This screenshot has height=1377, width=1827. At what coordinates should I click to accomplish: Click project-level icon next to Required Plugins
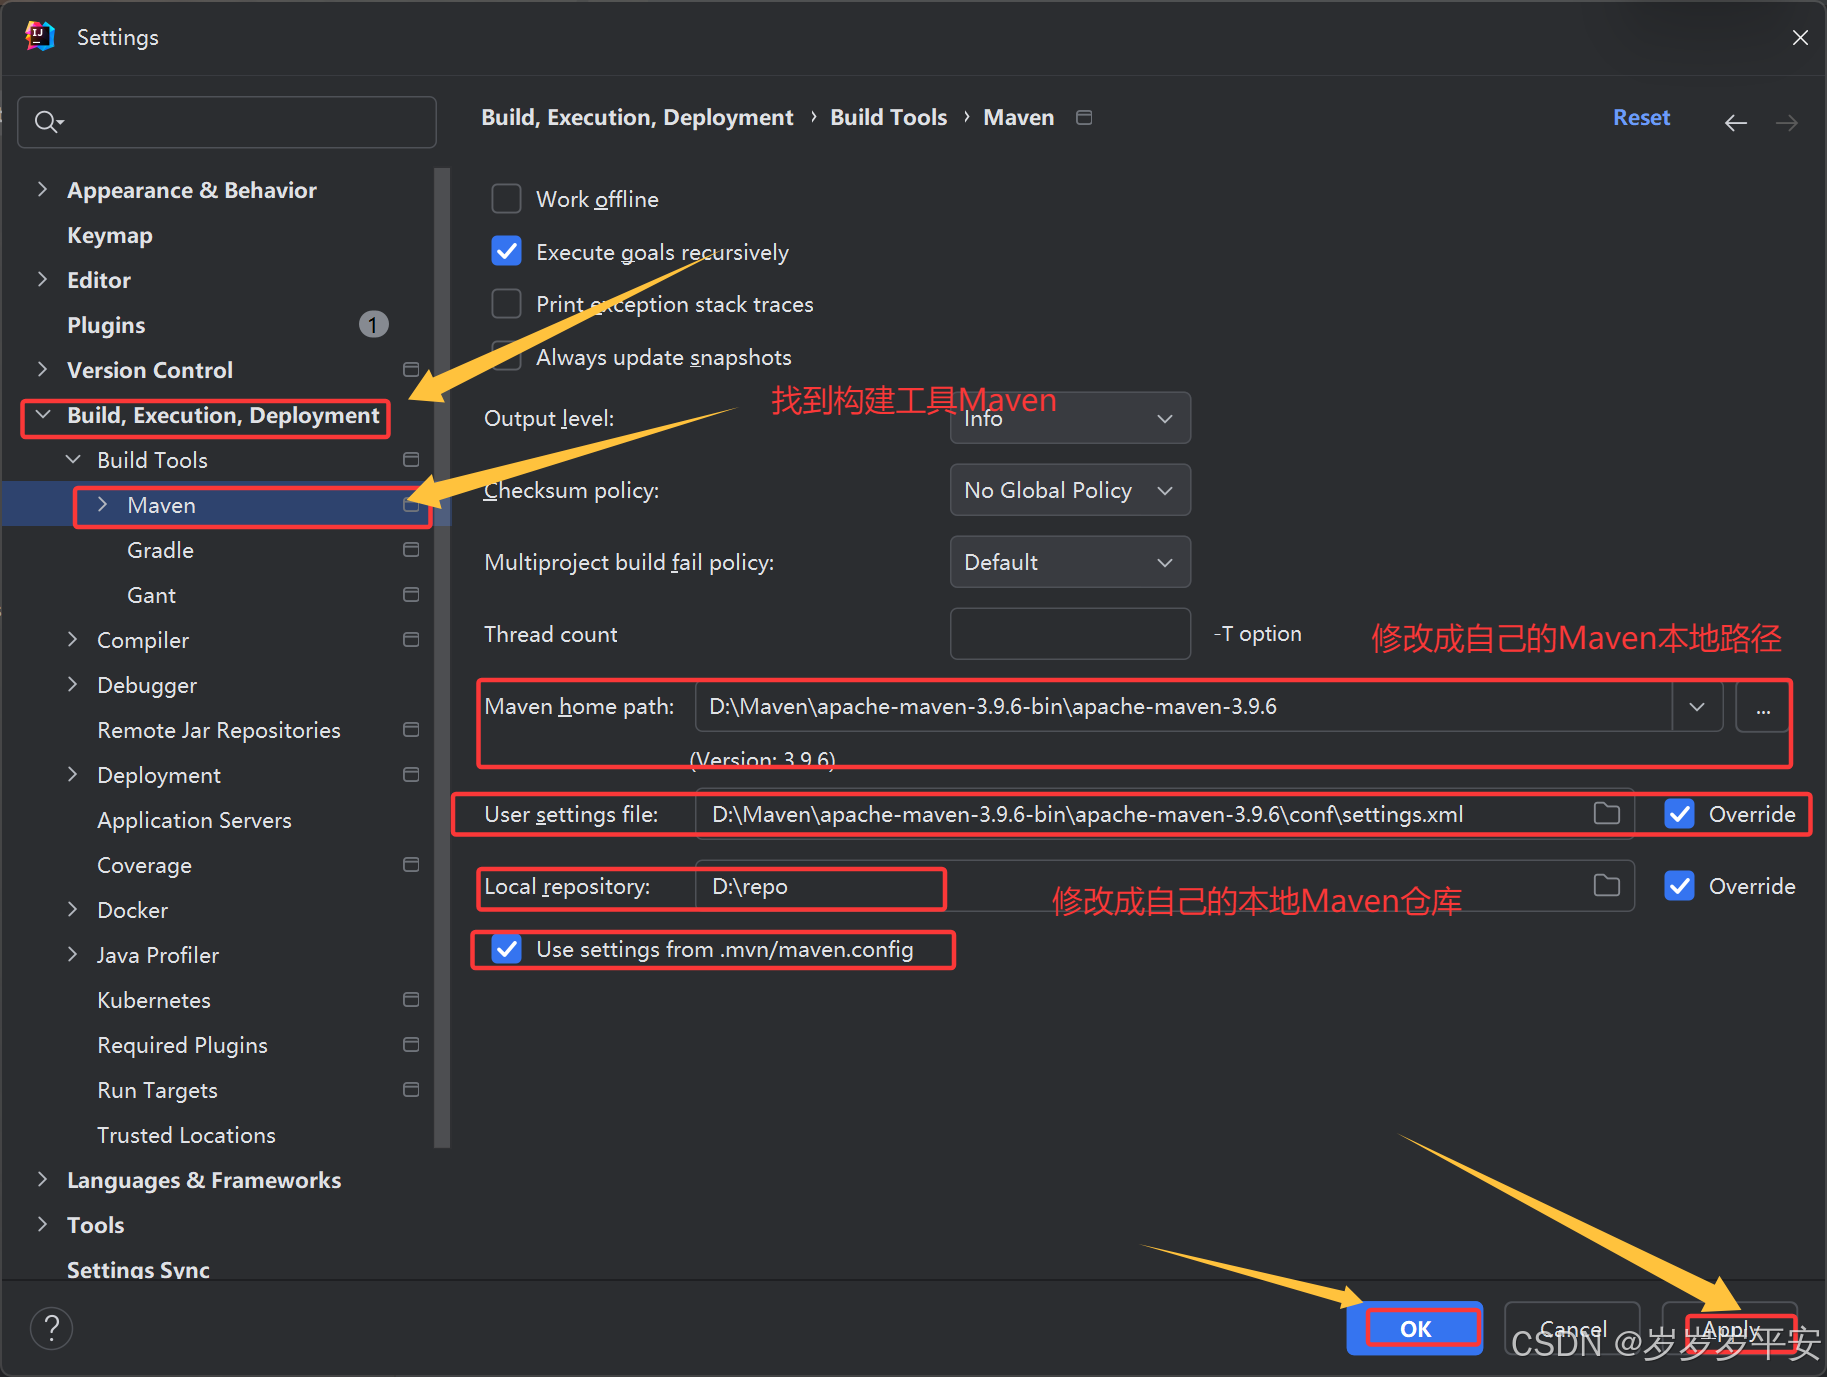click(411, 1045)
